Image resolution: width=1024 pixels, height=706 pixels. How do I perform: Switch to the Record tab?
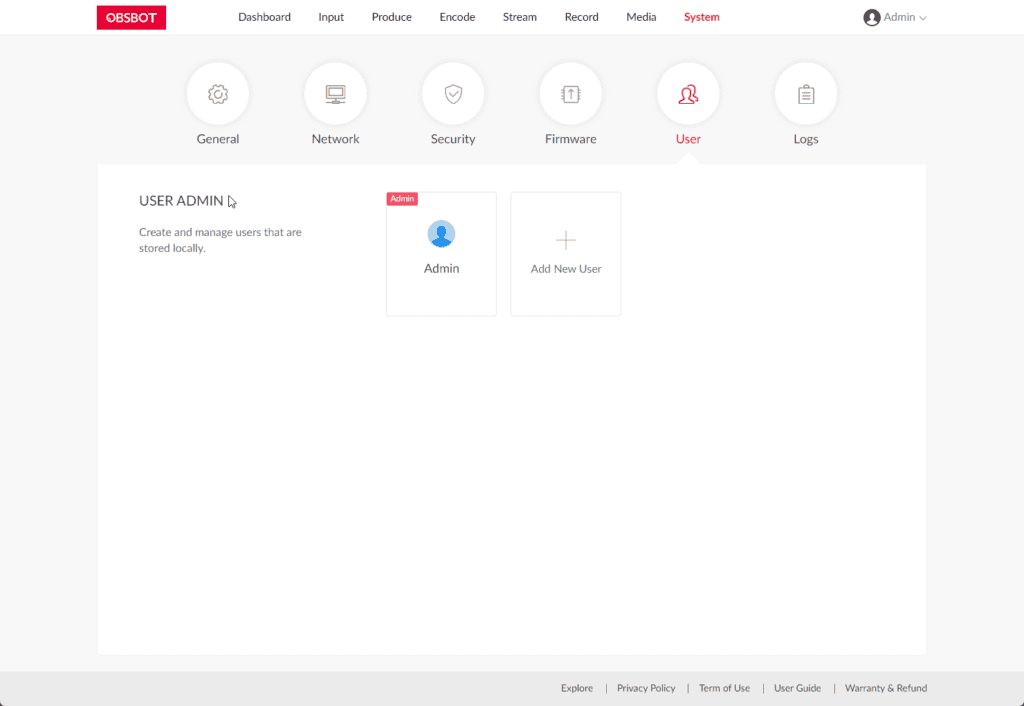(x=581, y=17)
